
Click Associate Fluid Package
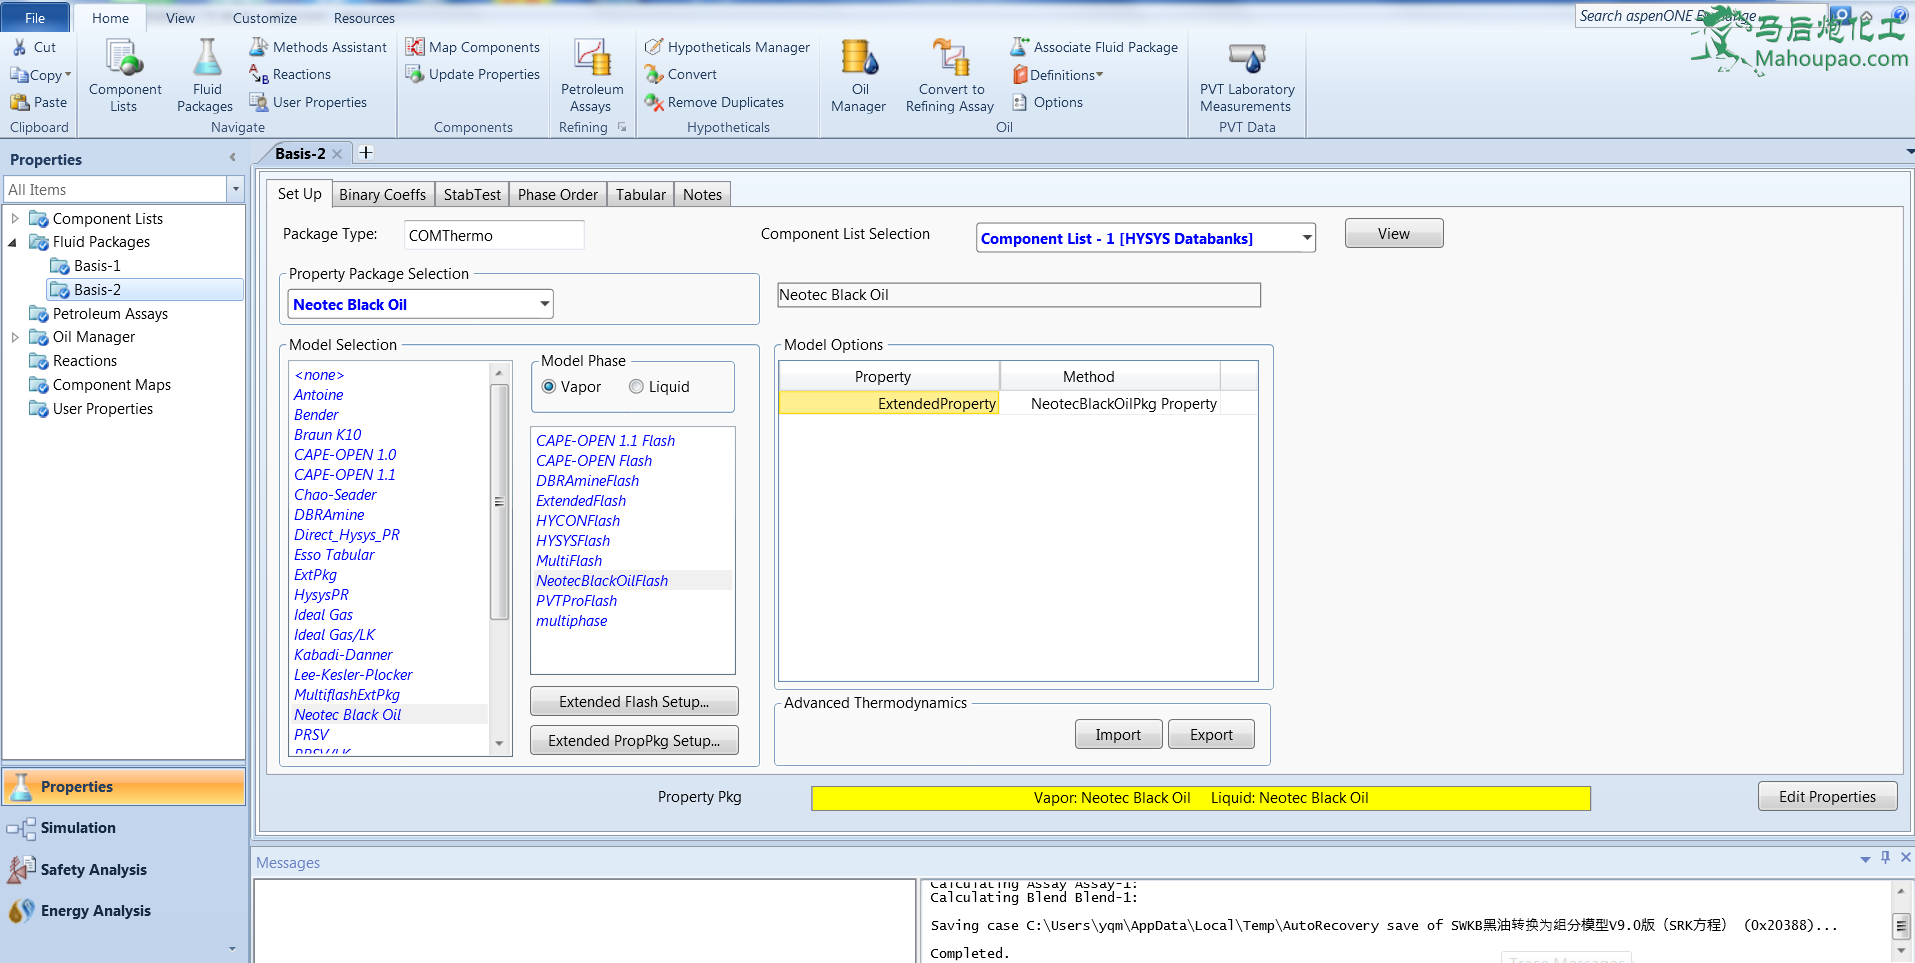pos(1094,47)
